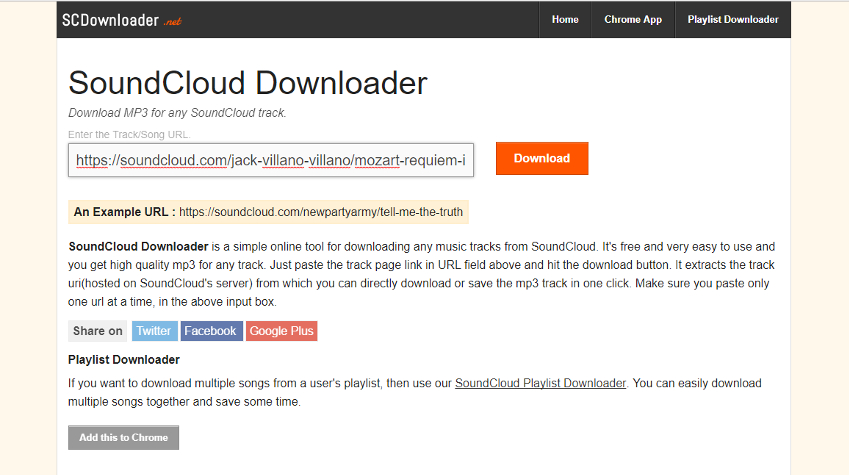Open the Chrome App nav item

[633, 19]
